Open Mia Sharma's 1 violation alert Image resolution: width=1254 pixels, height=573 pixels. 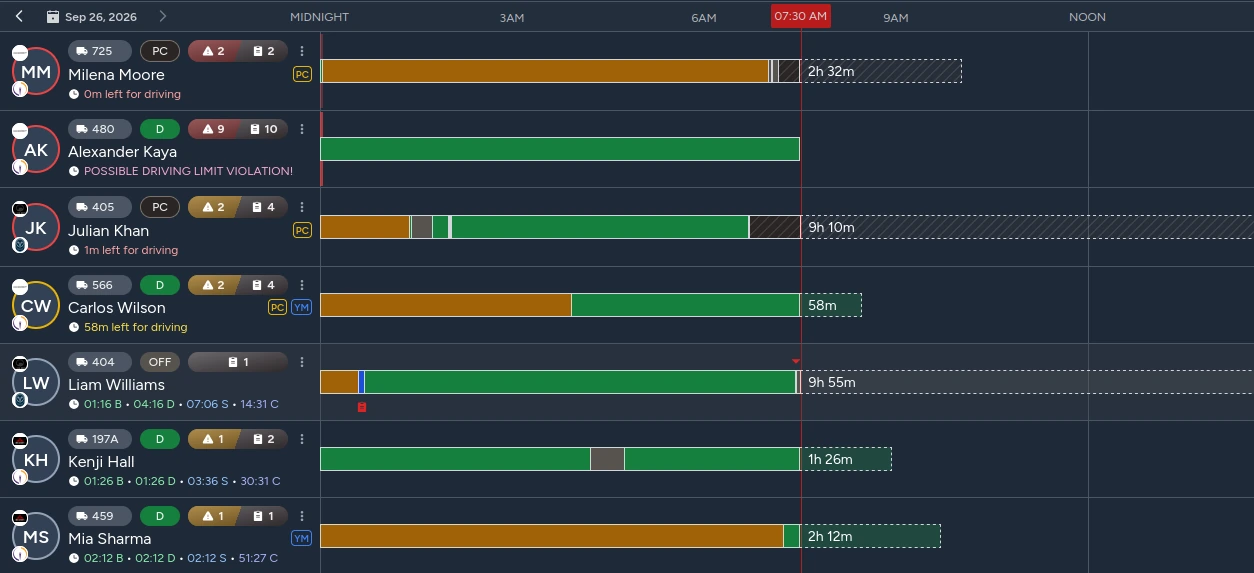click(213, 516)
